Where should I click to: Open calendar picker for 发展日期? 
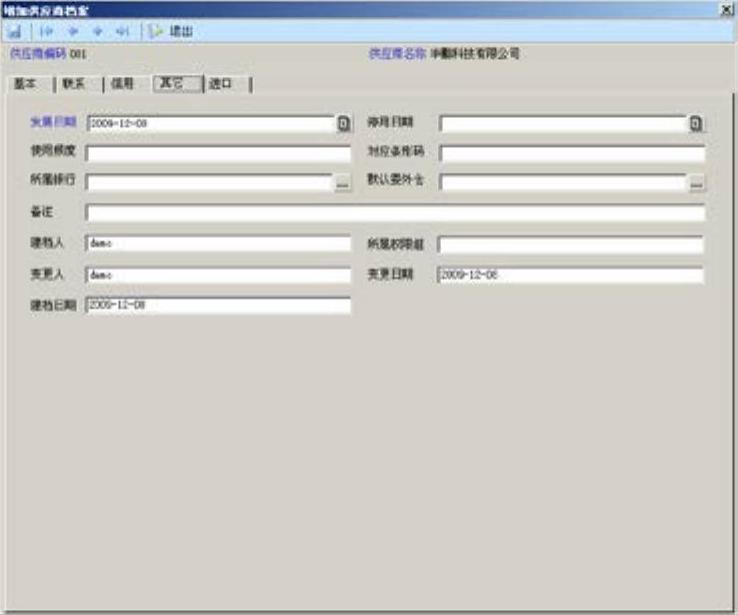(344, 123)
